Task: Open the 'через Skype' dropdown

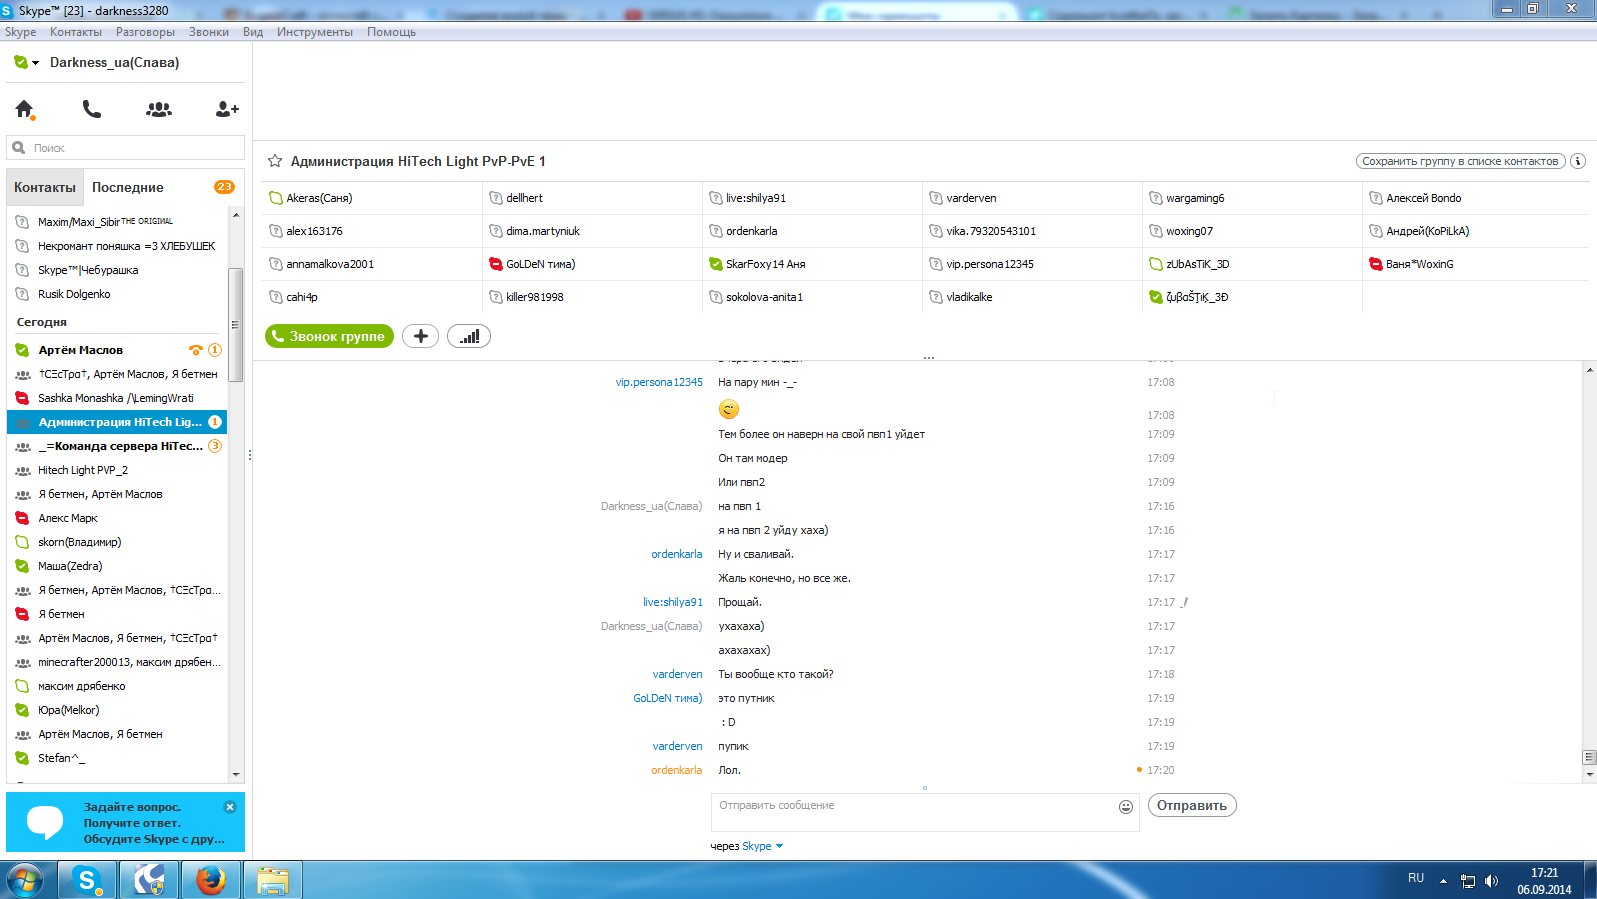Action: pyautogui.click(x=762, y=846)
